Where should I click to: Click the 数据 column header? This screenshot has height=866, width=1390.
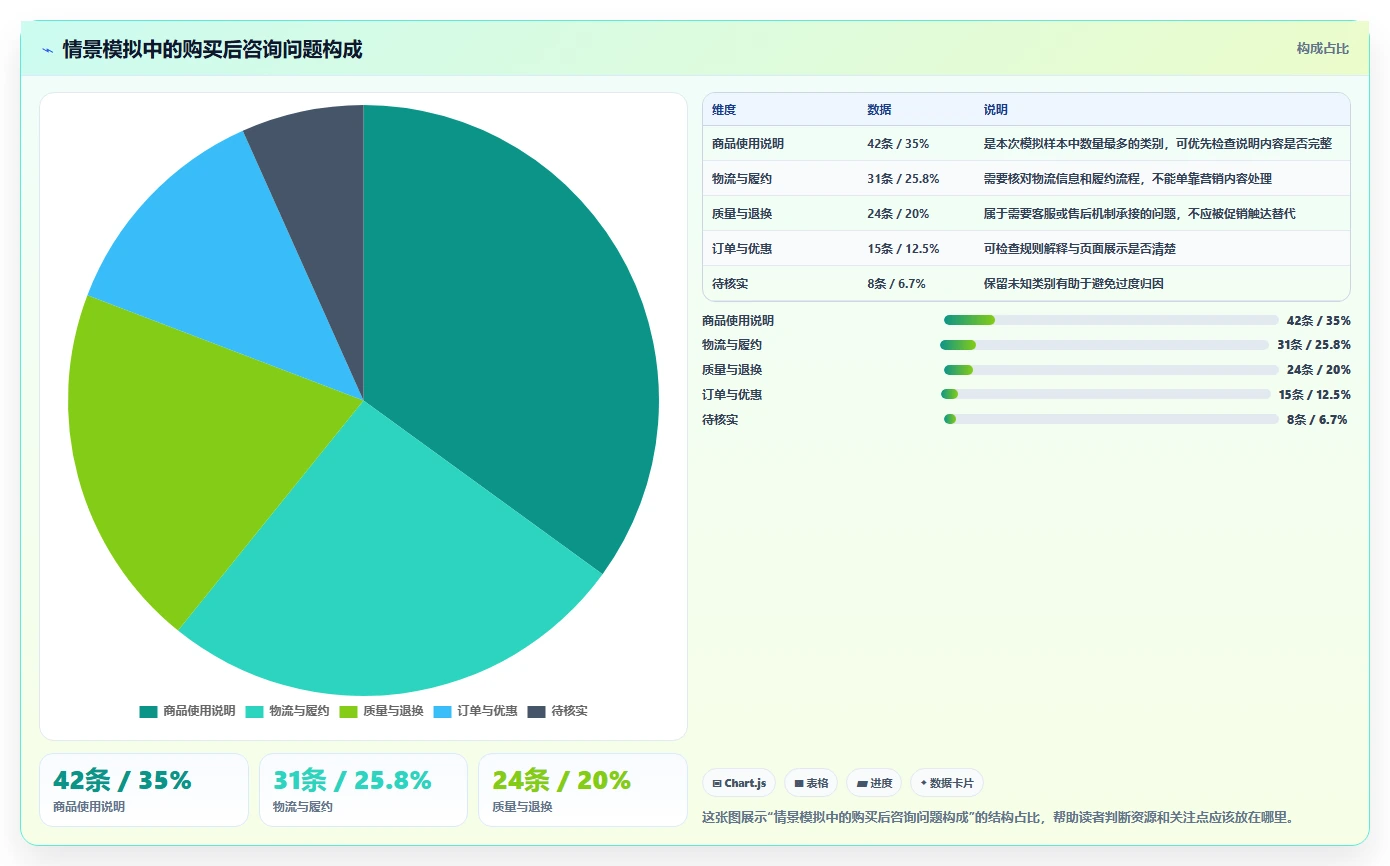(x=879, y=110)
